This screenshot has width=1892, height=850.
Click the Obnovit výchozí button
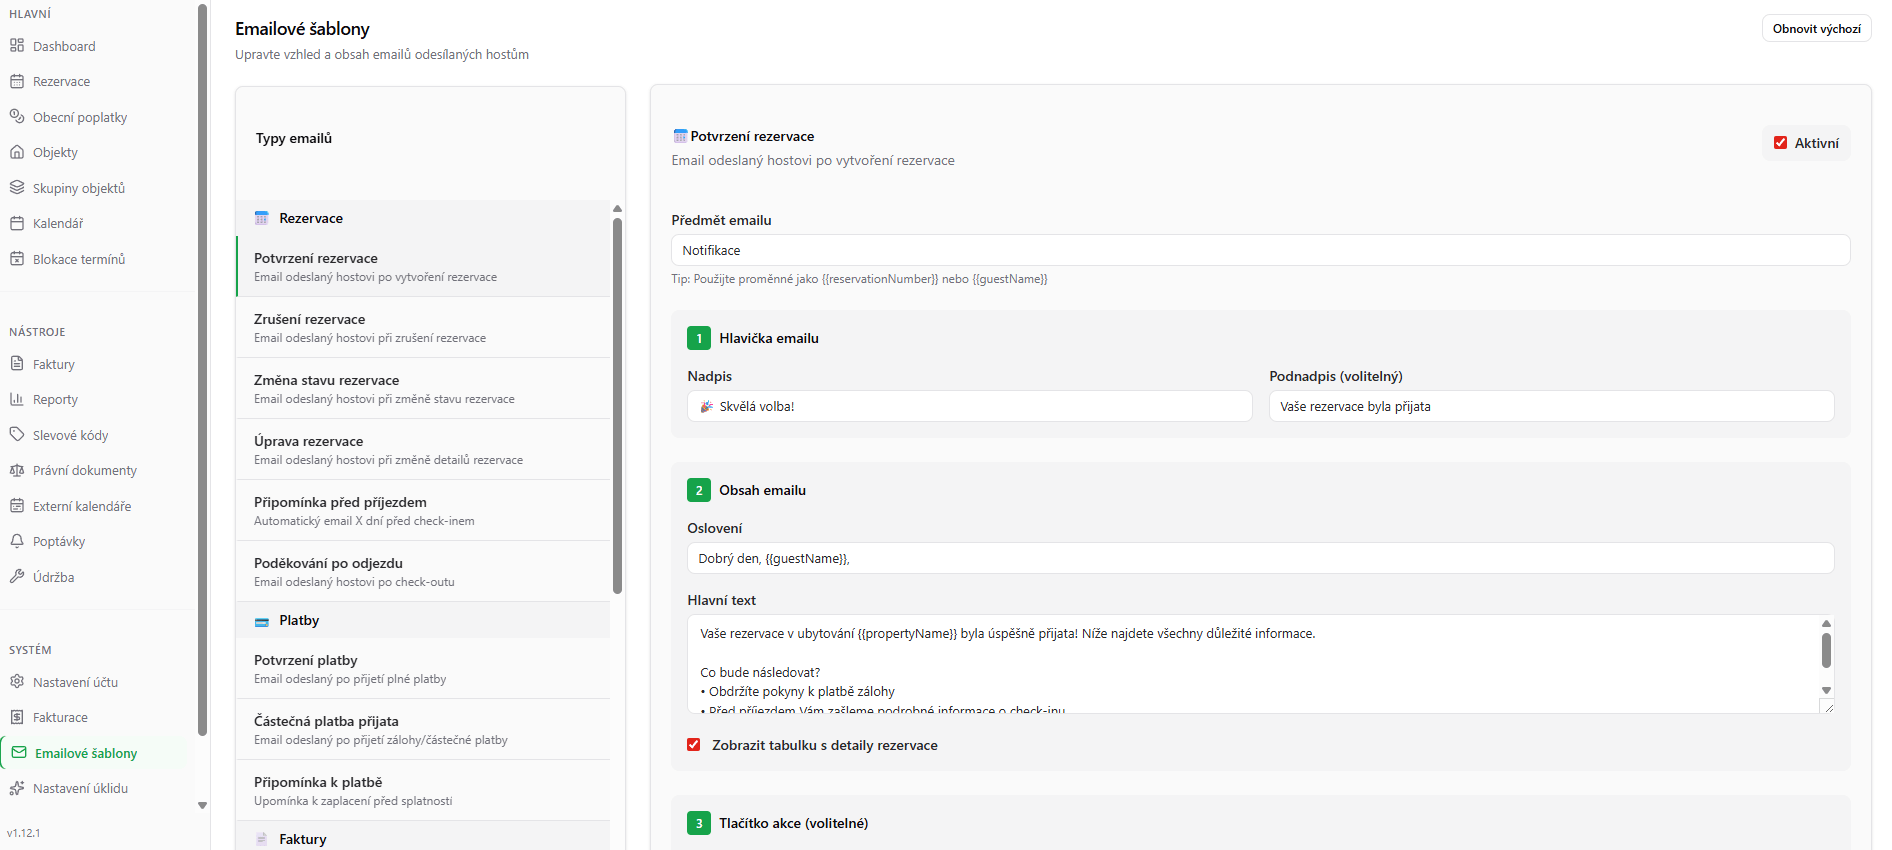1816,29
